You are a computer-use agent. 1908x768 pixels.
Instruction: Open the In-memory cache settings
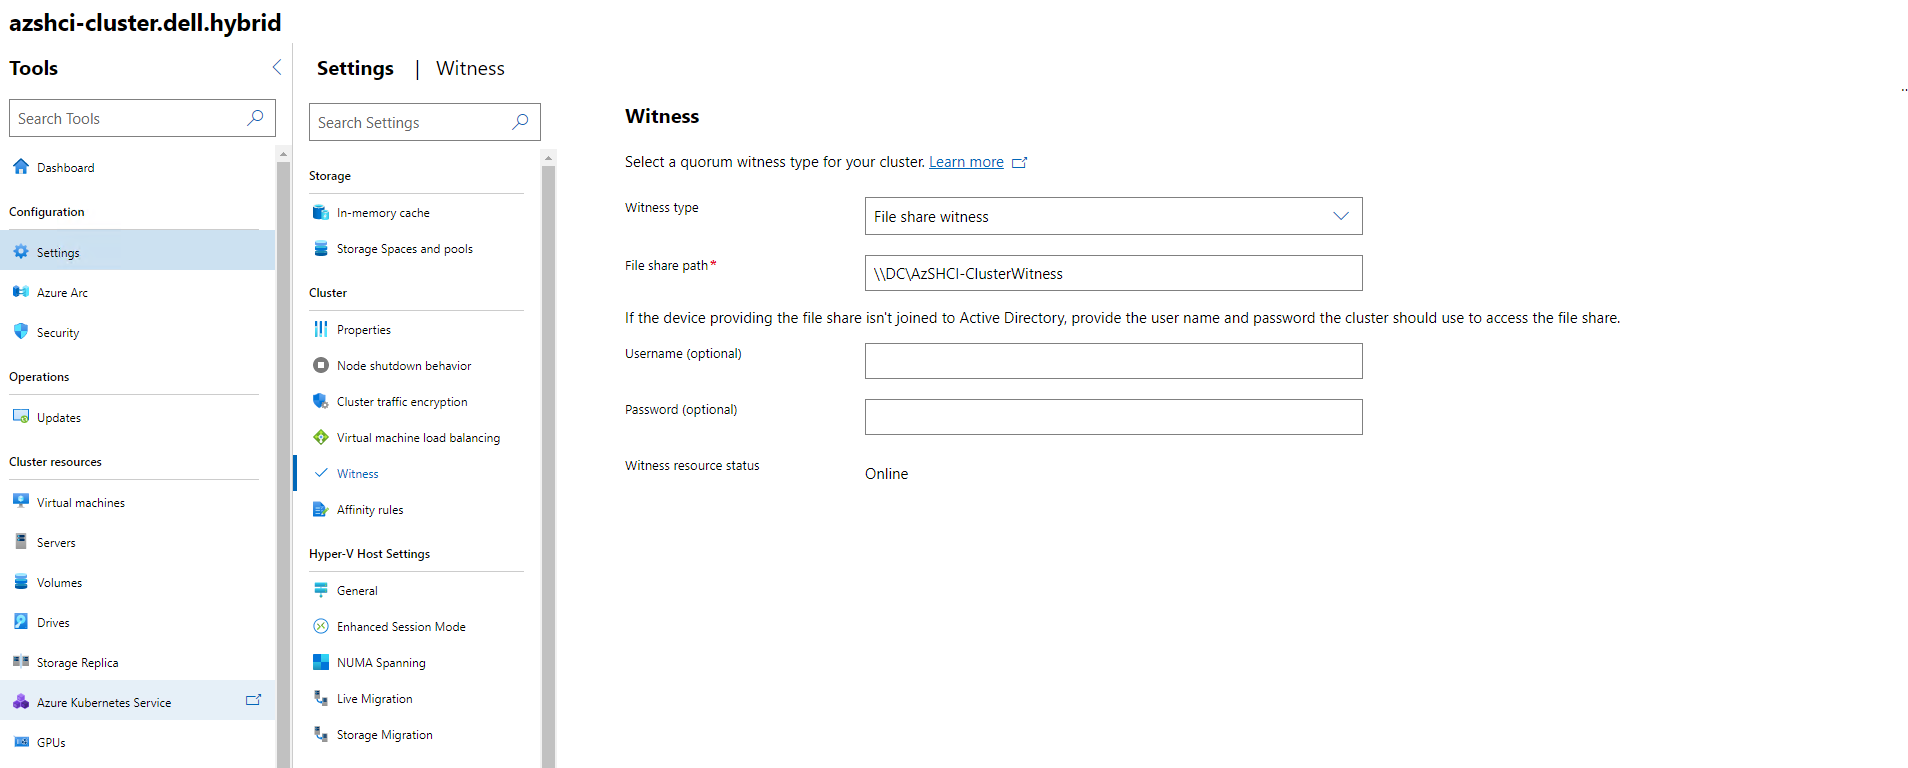(382, 213)
